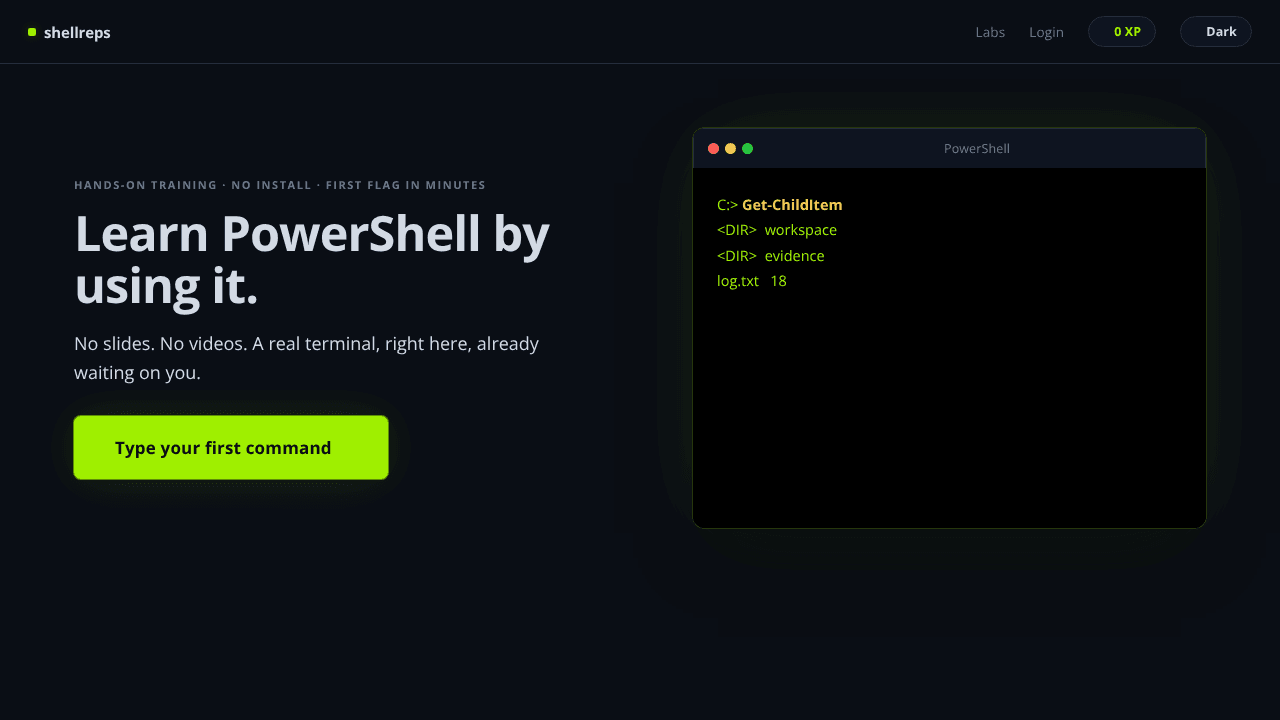Screen dimensions: 1280x720
Task: Click the HANDS-ON TRAINING tagline text
Action: click(280, 185)
